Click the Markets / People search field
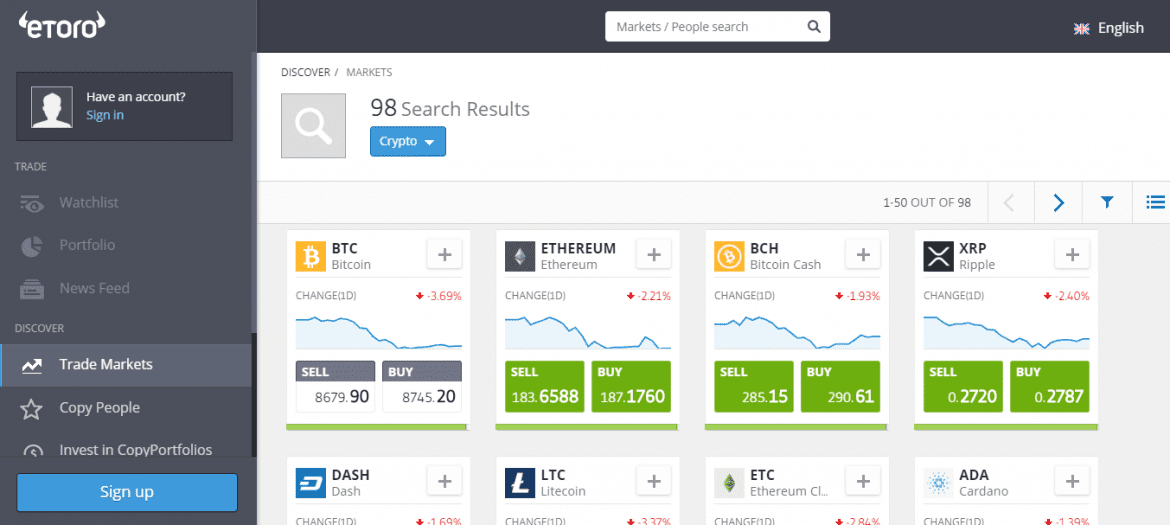 click(x=717, y=27)
